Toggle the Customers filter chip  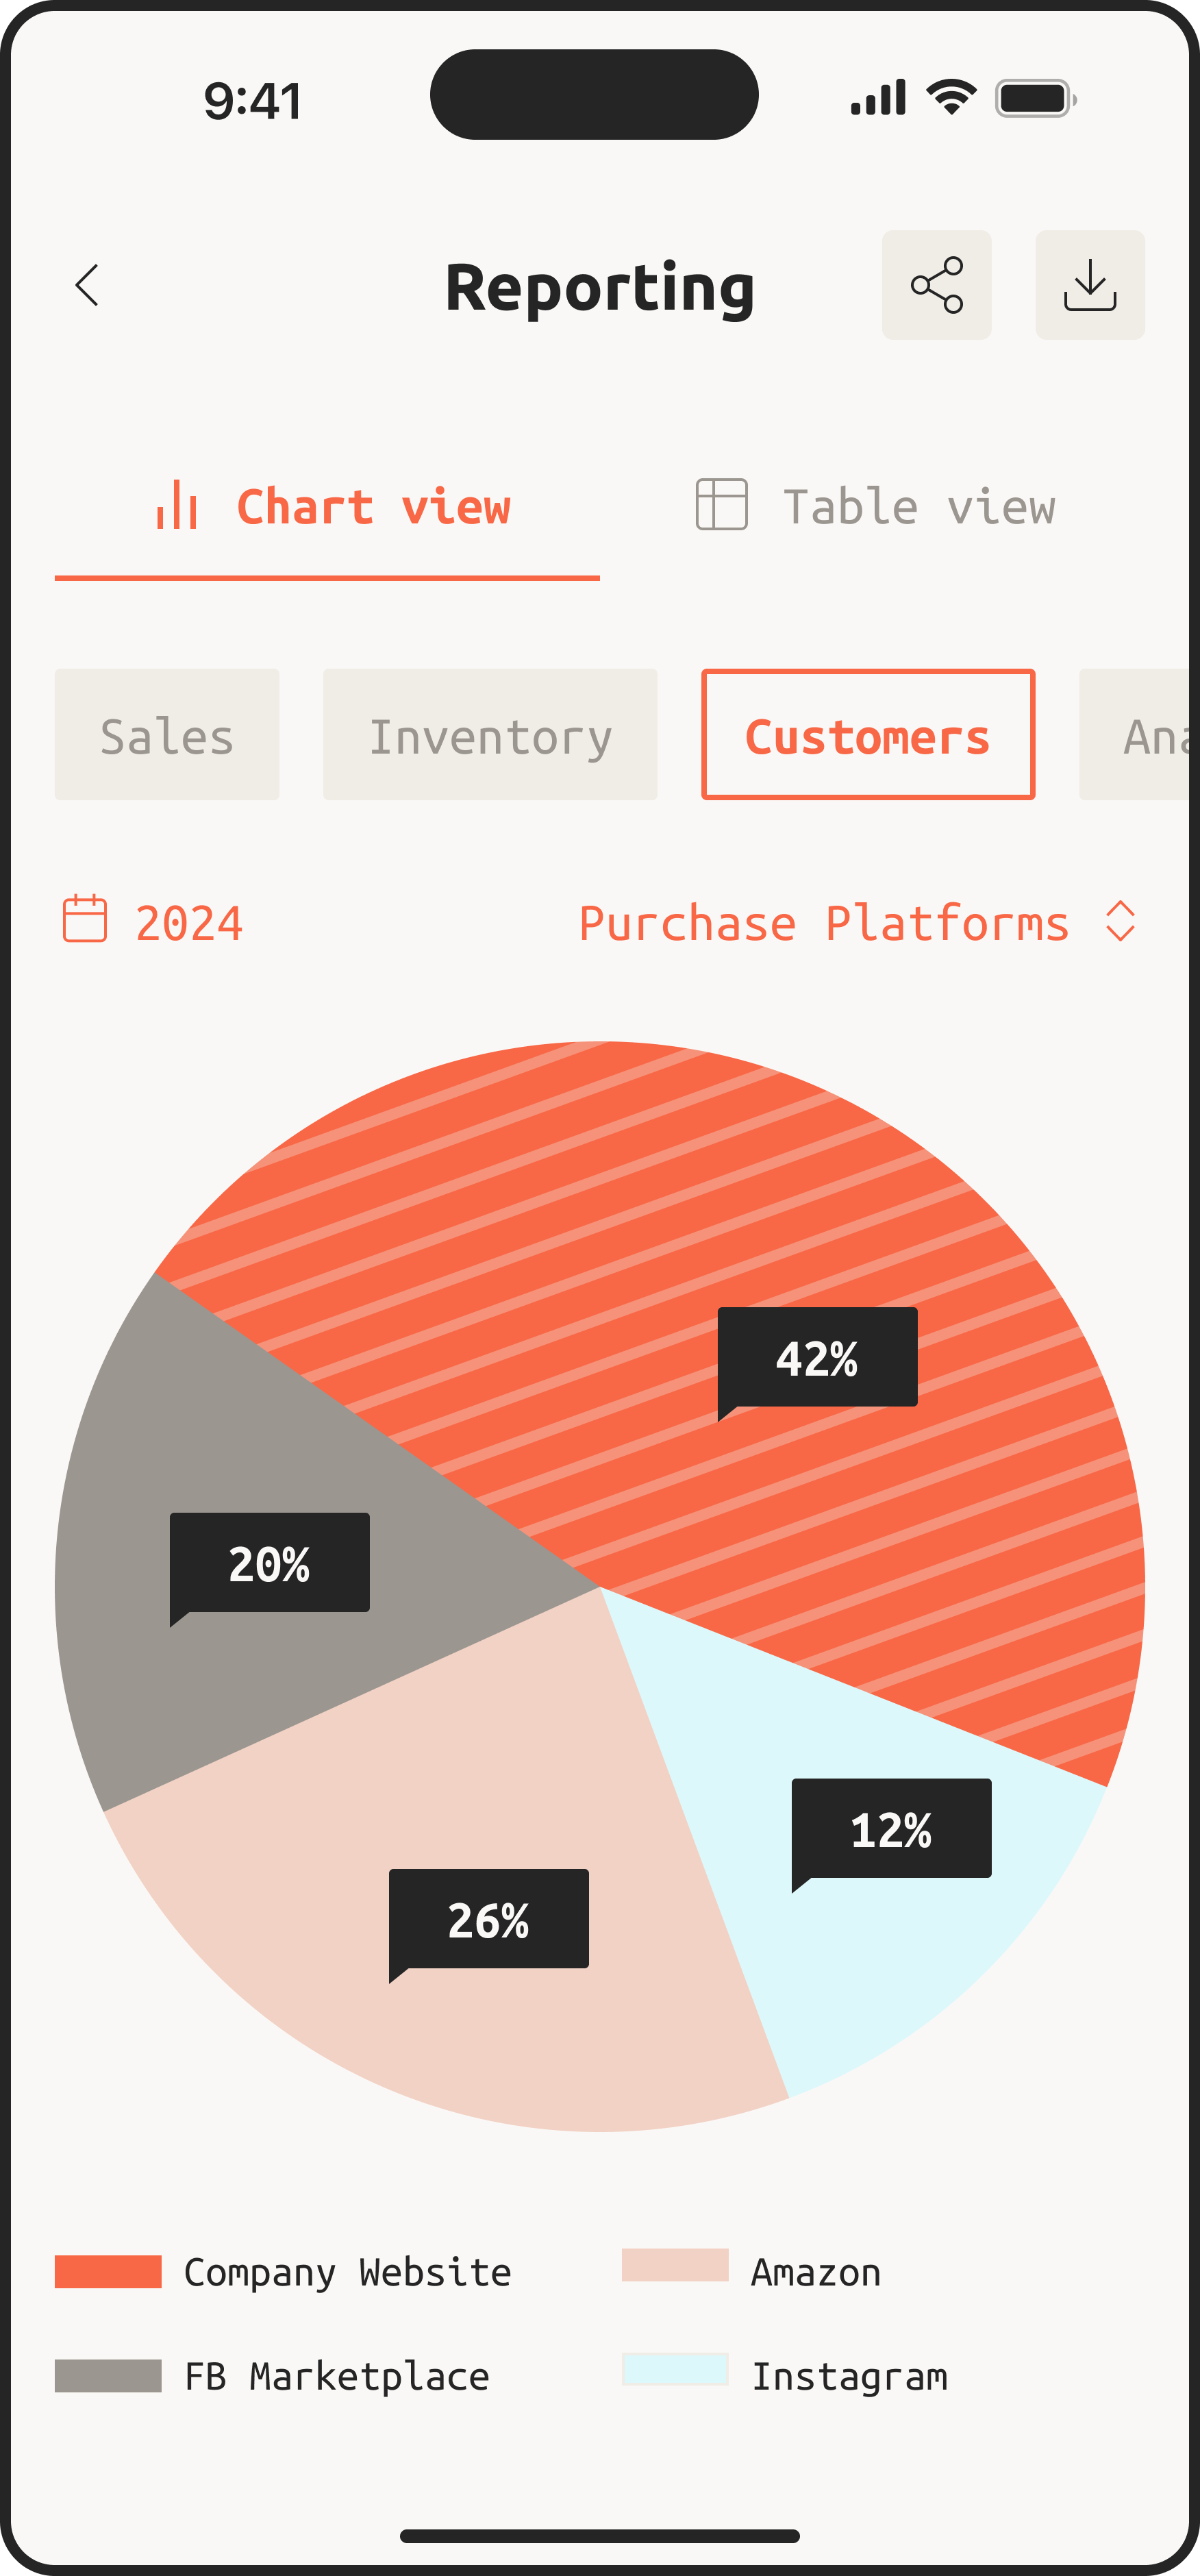point(868,735)
